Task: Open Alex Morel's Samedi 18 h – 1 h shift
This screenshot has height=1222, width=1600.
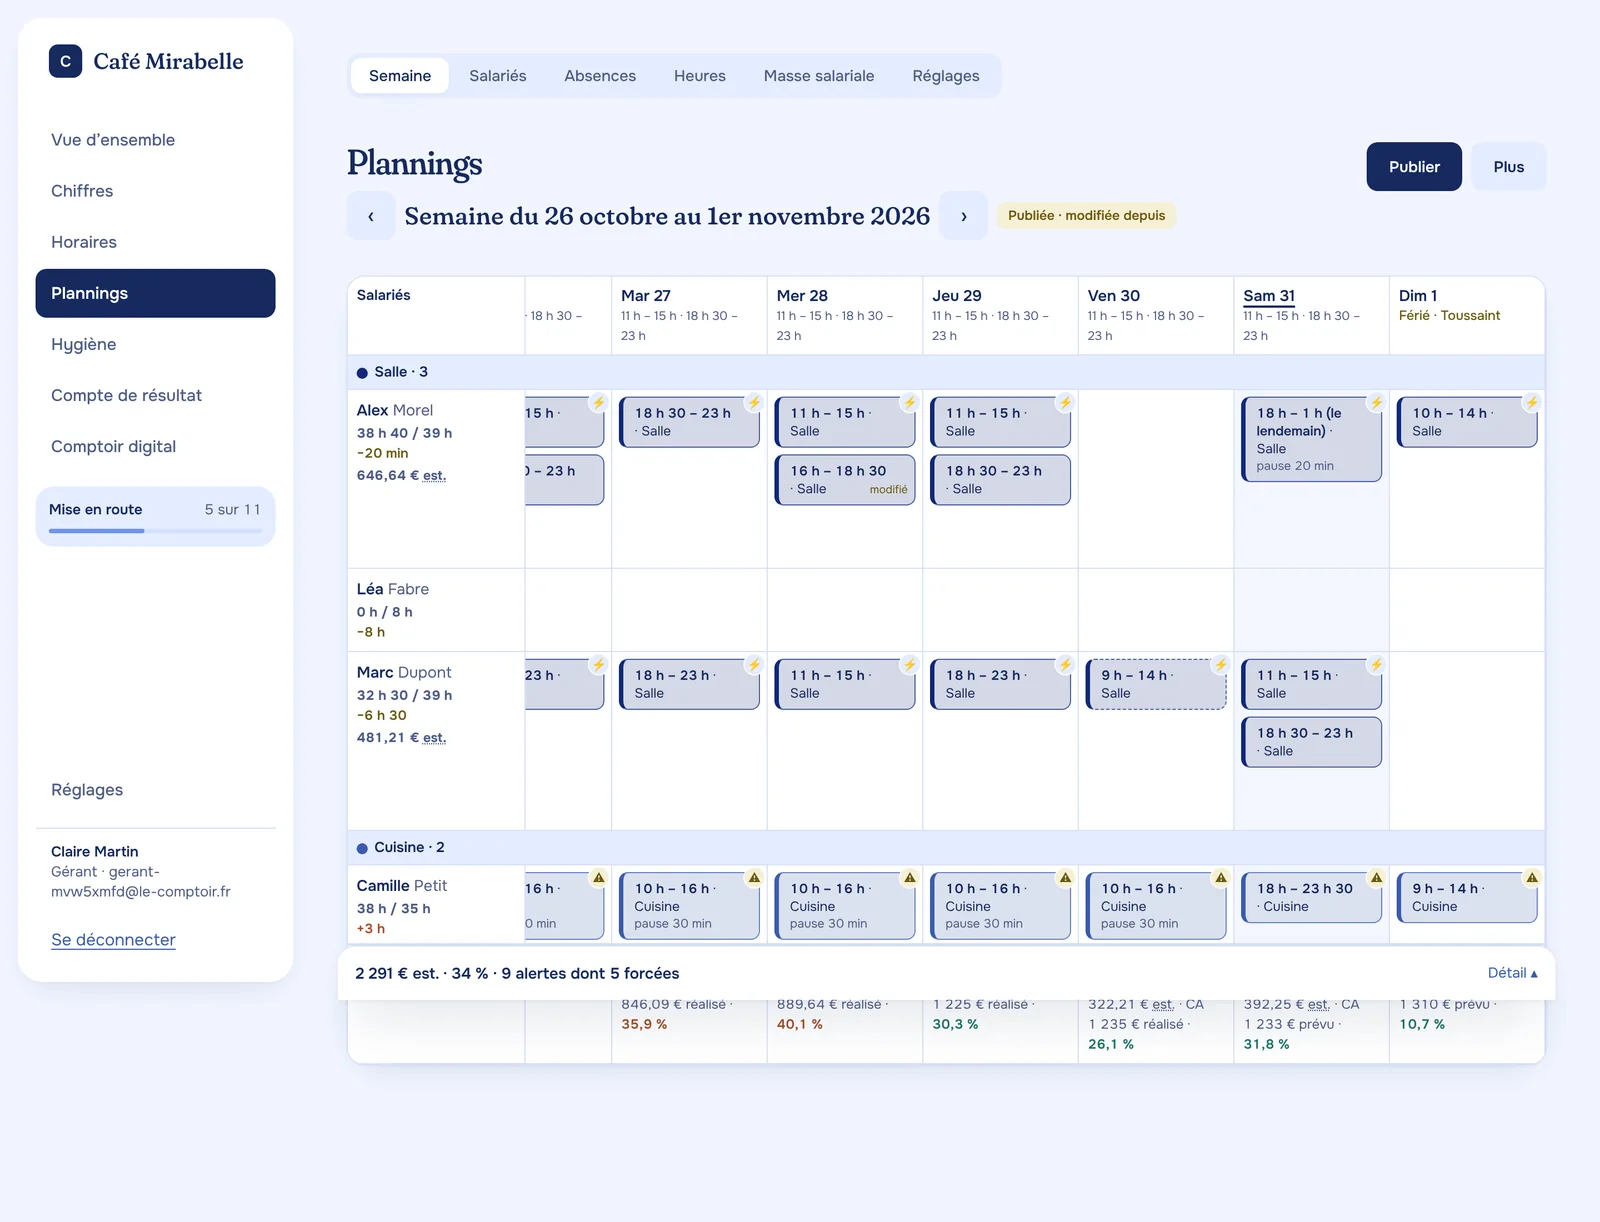Action: click(x=1311, y=439)
